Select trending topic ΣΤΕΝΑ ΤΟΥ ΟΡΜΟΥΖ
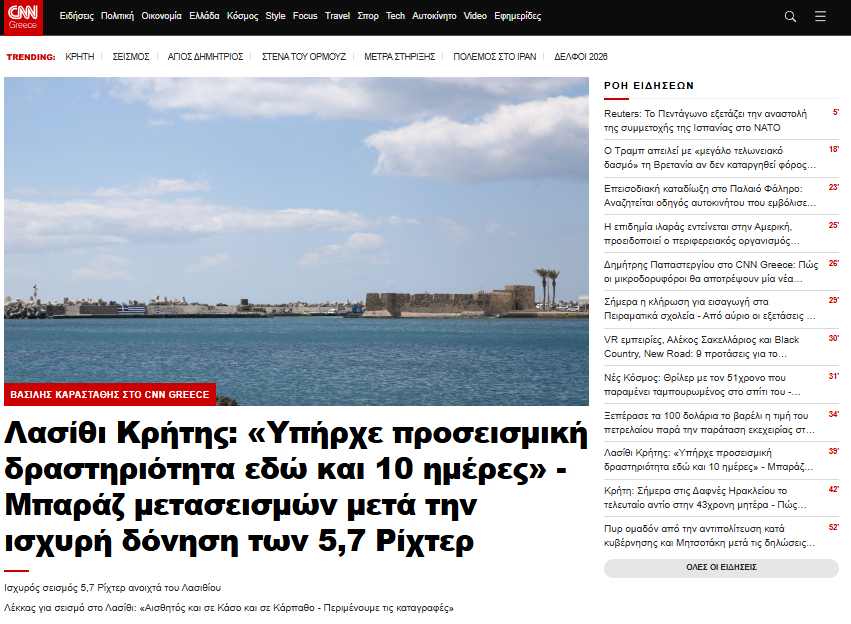 pyautogui.click(x=303, y=57)
